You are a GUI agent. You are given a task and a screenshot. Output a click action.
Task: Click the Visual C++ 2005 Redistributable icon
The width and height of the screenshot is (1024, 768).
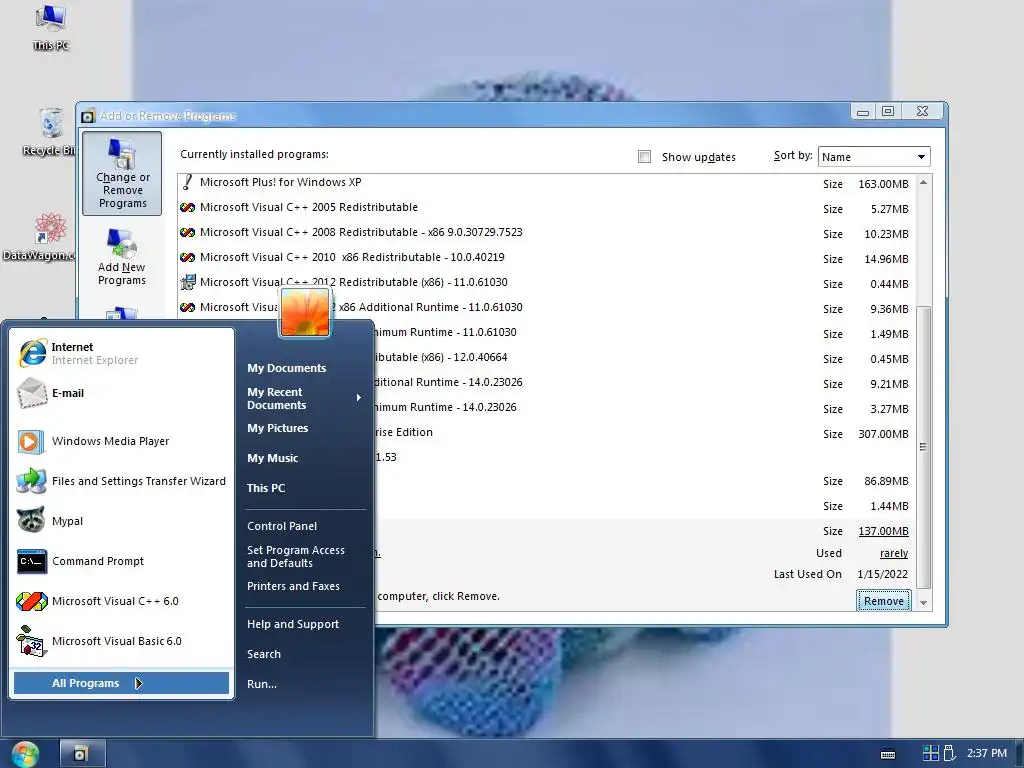[x=187, y=208]
